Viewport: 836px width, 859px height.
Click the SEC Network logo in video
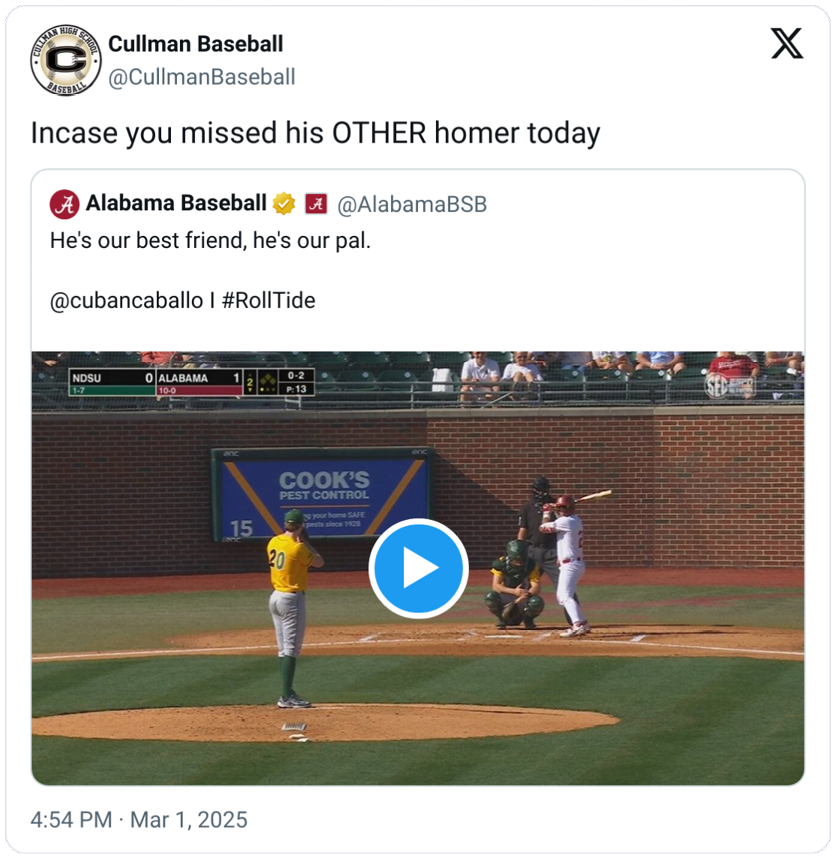(729, 385)
